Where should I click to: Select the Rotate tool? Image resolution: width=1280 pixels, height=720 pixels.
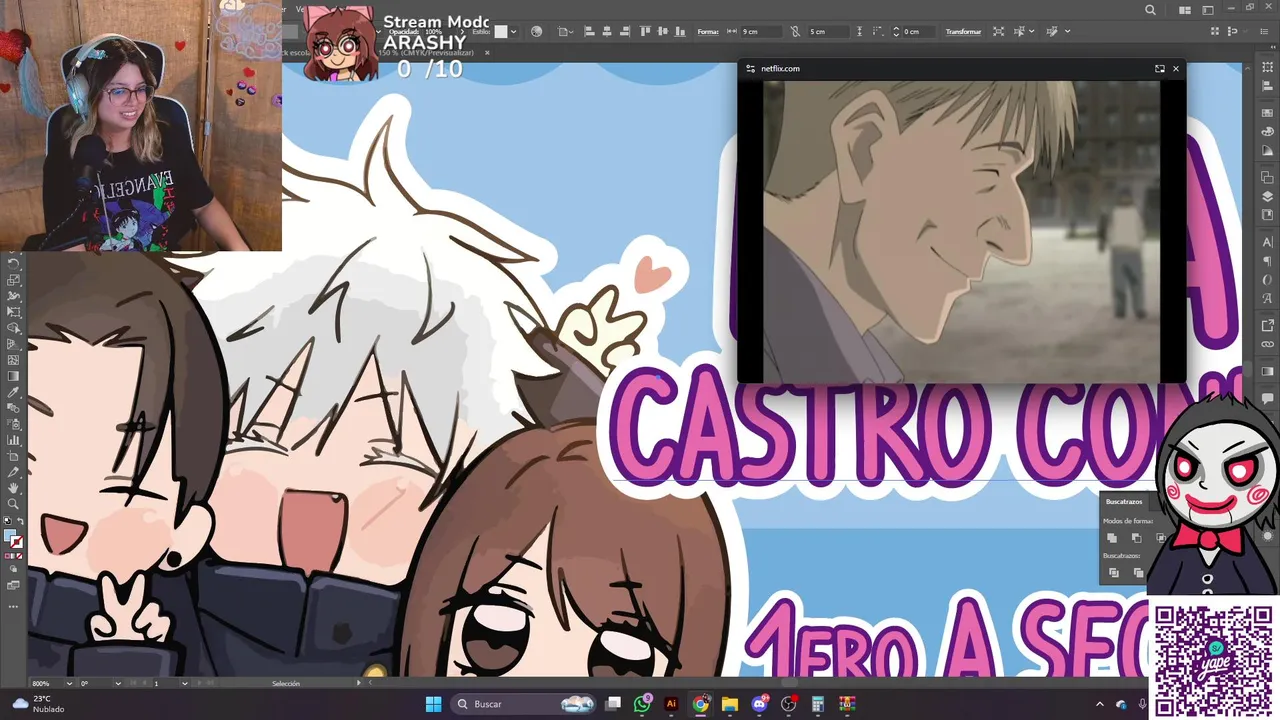[14, 264]
